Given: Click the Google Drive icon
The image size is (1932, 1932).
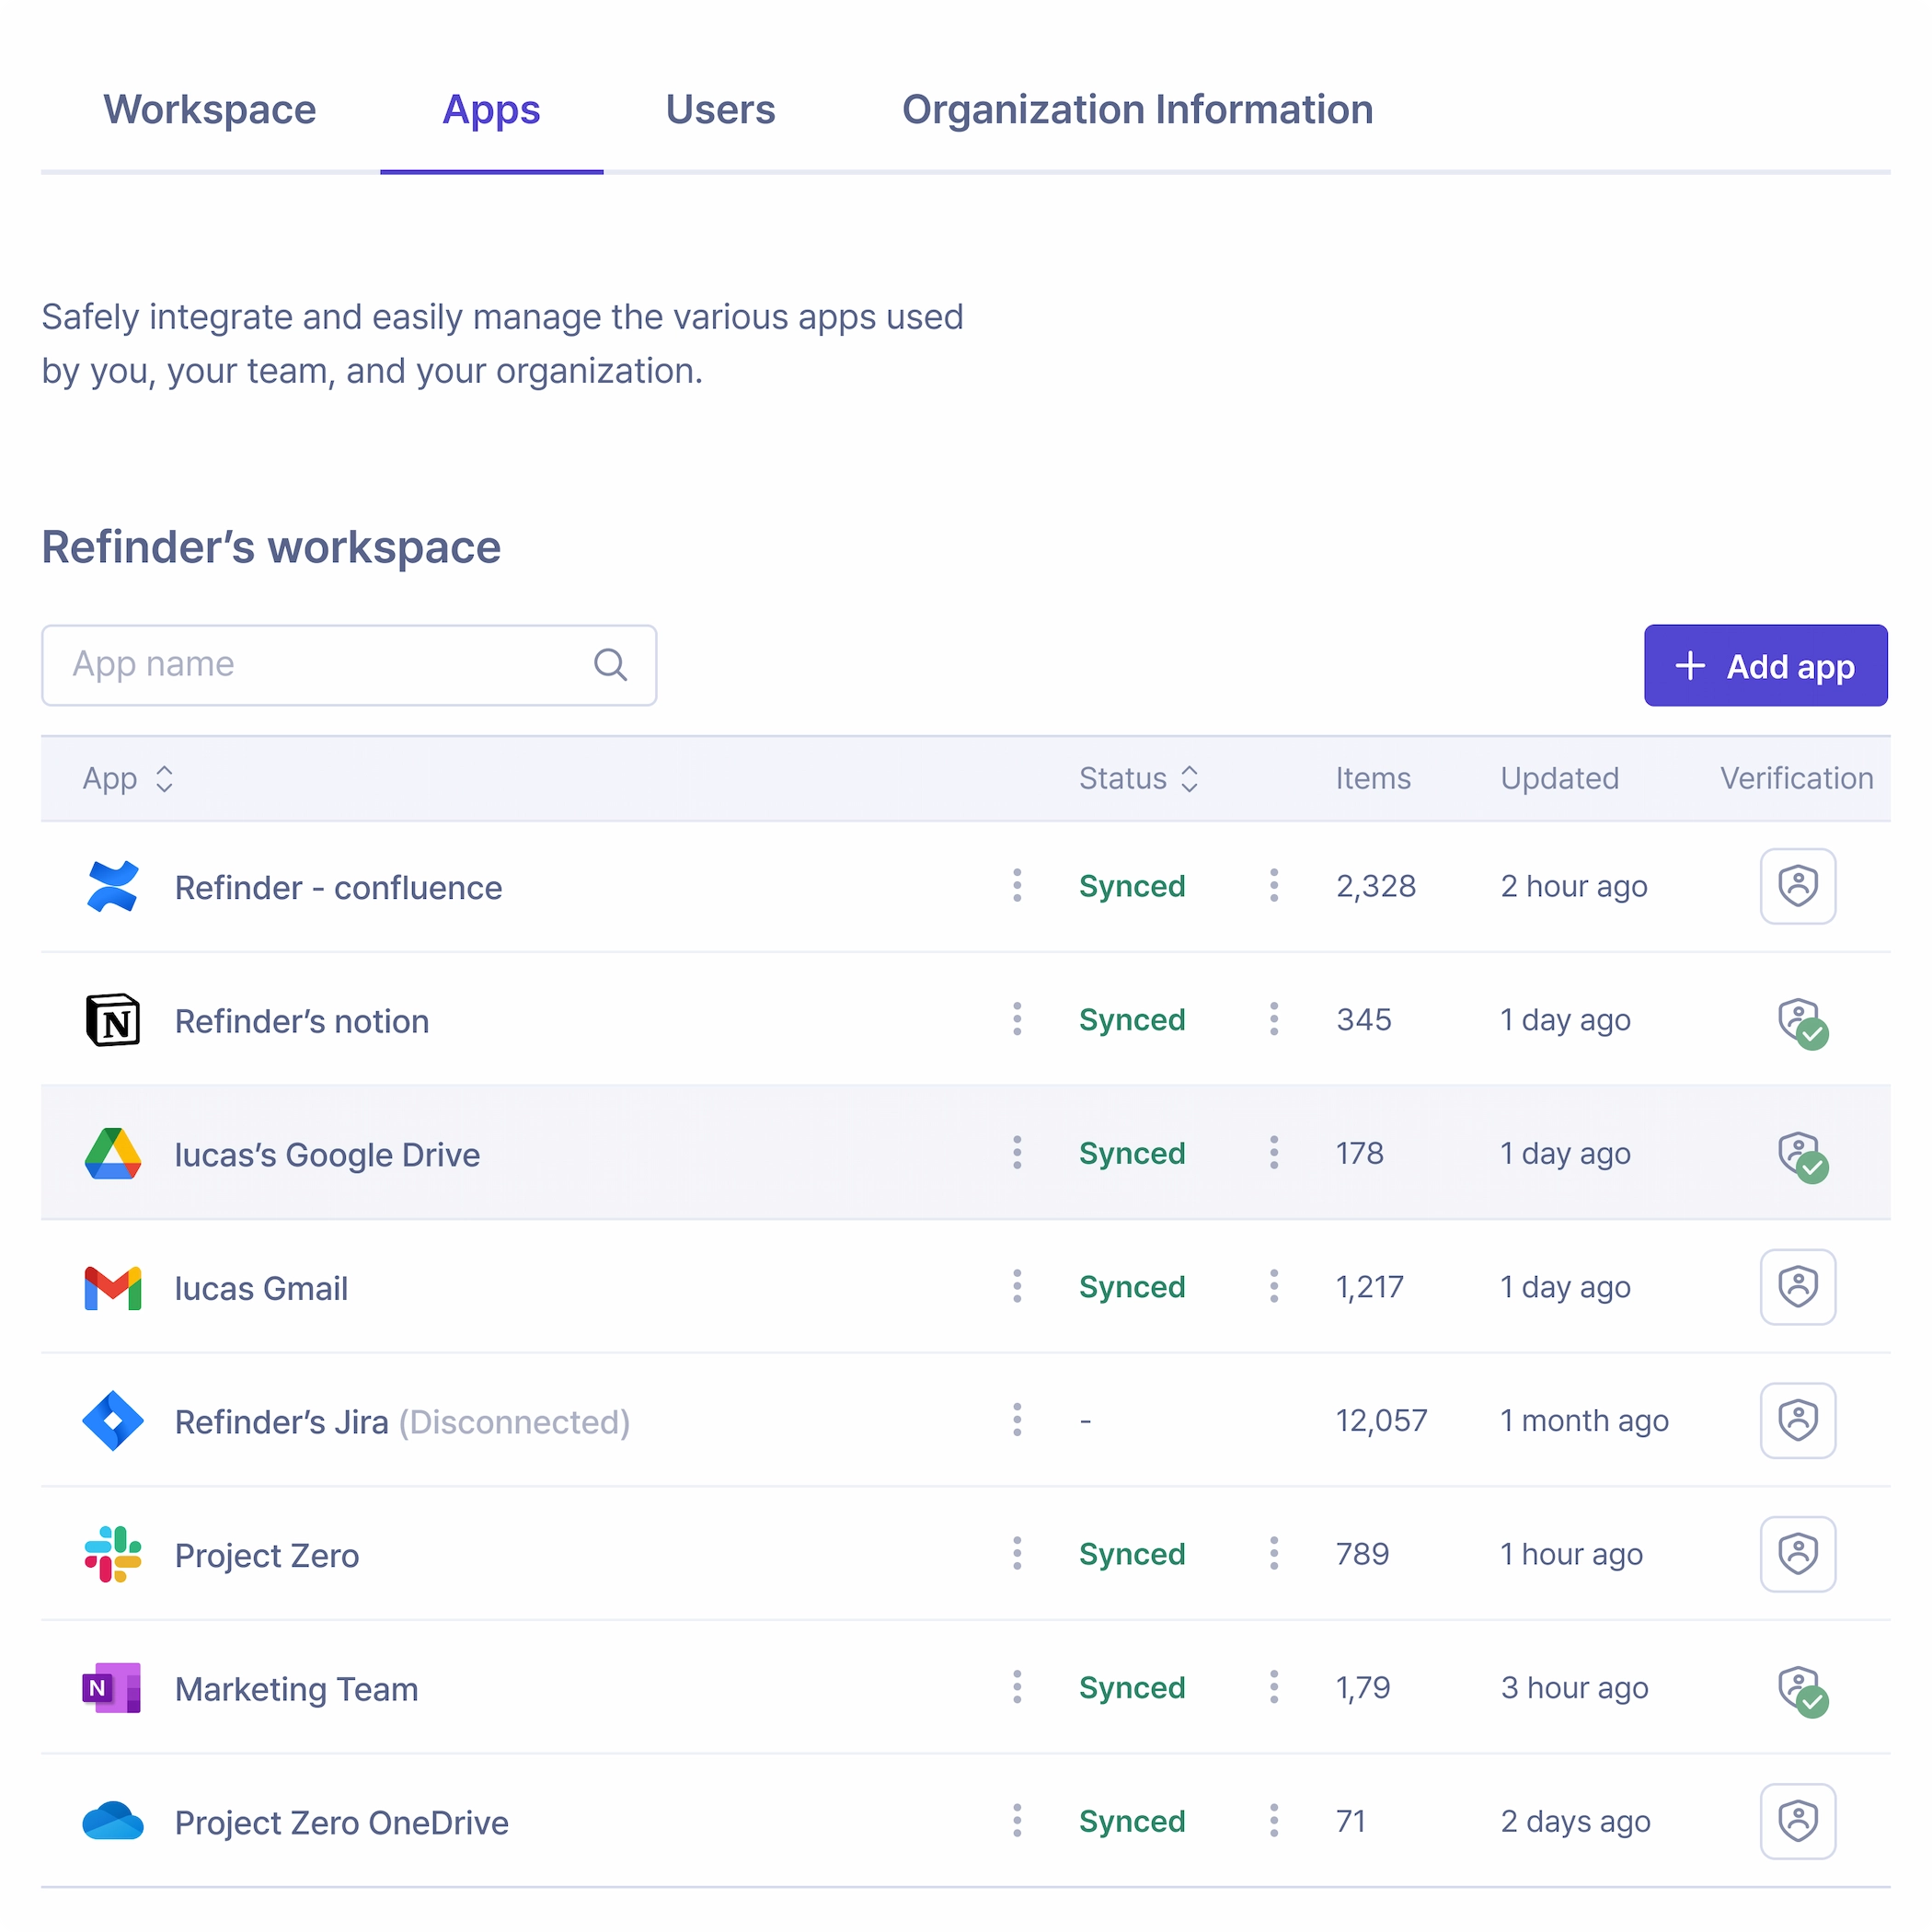Looking at the screenshot, I should [x=112, y=1154].
